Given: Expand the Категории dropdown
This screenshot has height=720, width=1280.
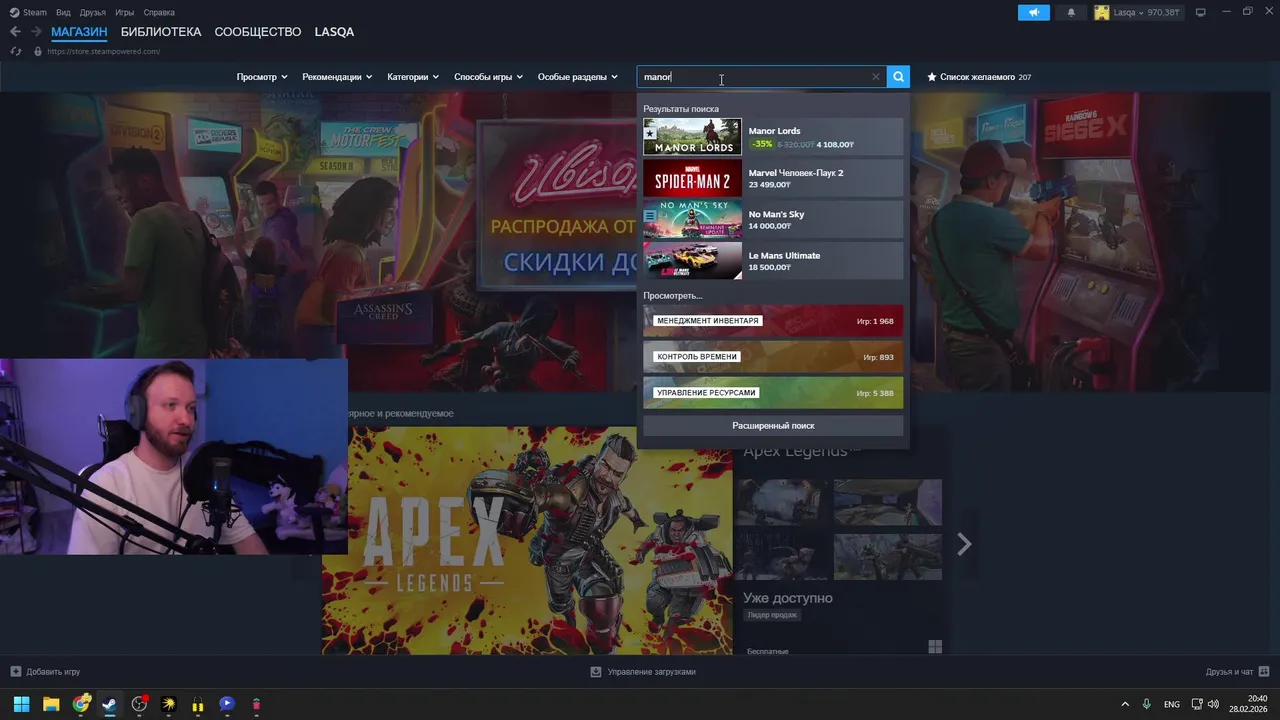Looking at the screenshot, I should point(413,77).
